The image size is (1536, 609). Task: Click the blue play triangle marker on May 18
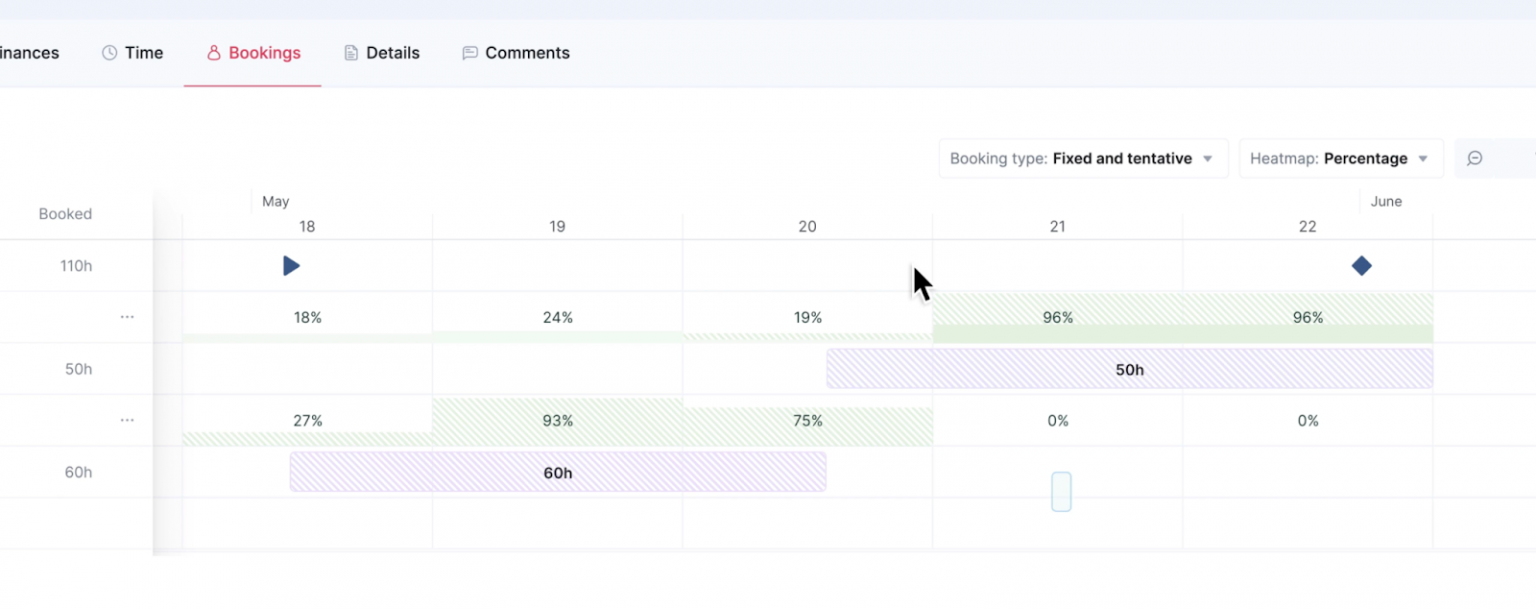291,265
